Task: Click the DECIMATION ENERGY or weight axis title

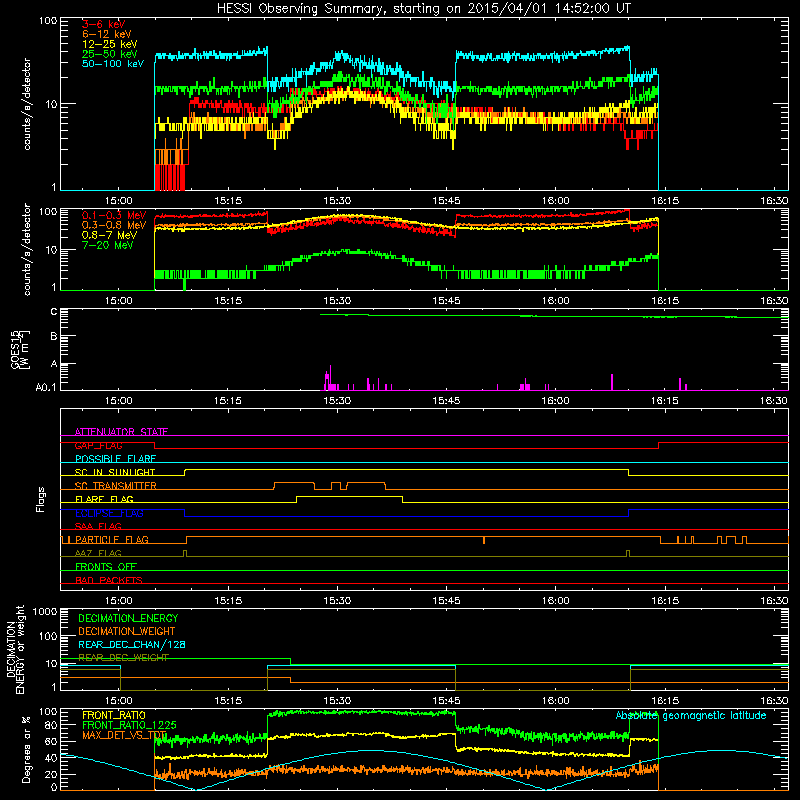Action: click(x=15, y=649)
